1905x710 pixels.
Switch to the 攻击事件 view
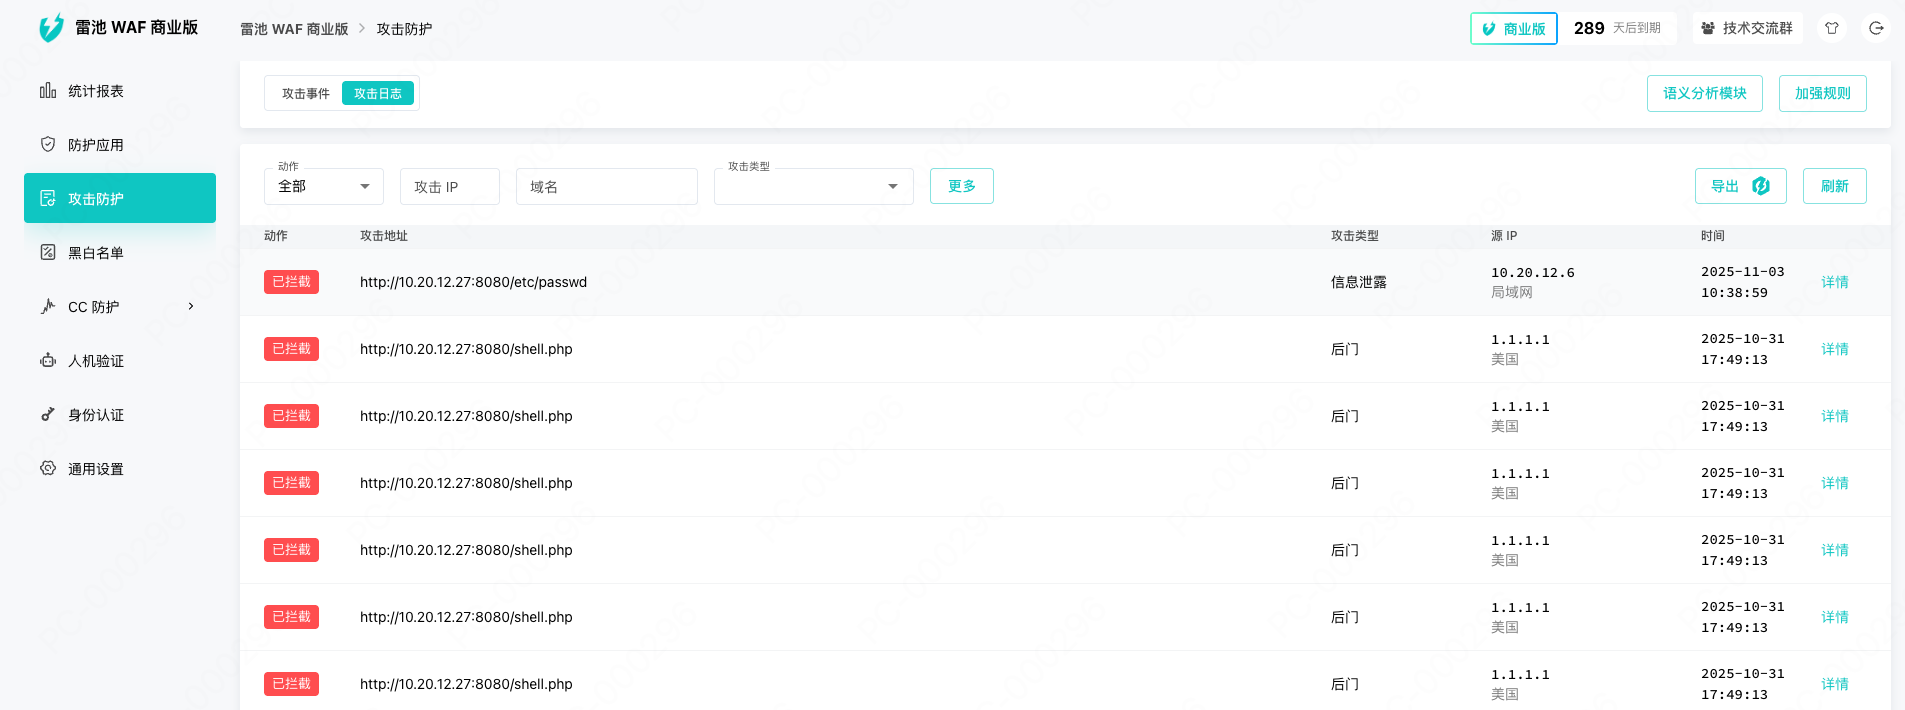305,93
